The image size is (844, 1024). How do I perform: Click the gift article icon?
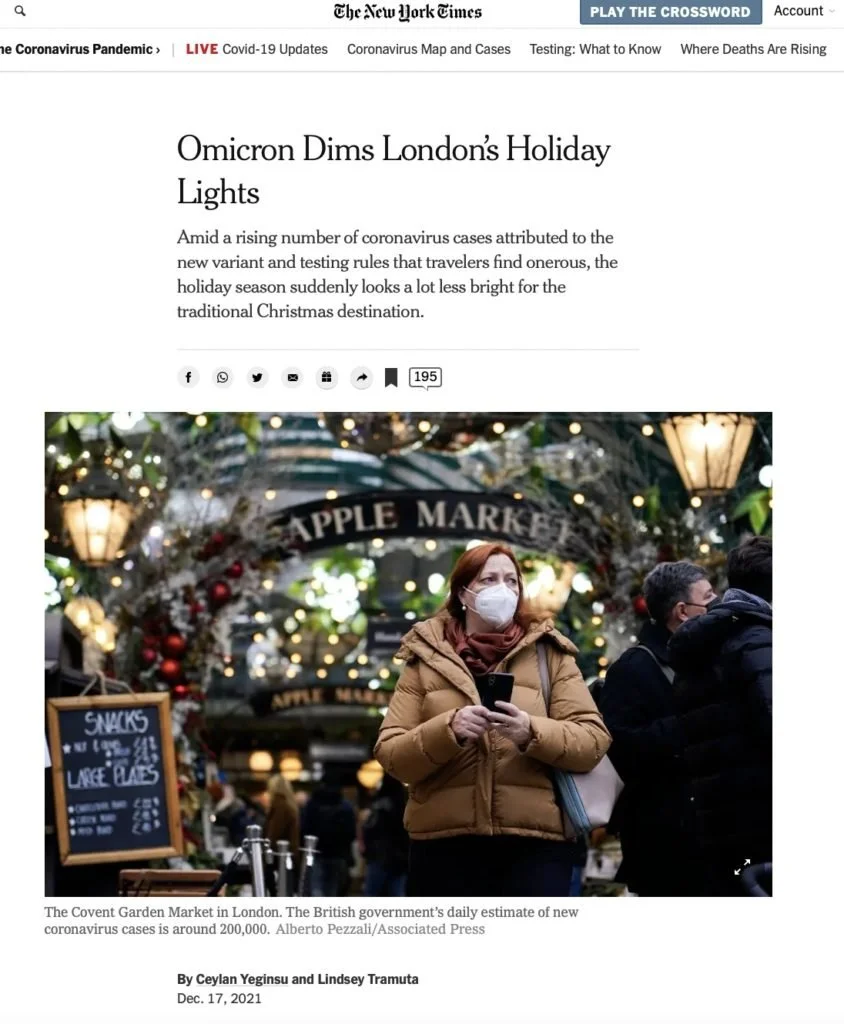[327, 377]
